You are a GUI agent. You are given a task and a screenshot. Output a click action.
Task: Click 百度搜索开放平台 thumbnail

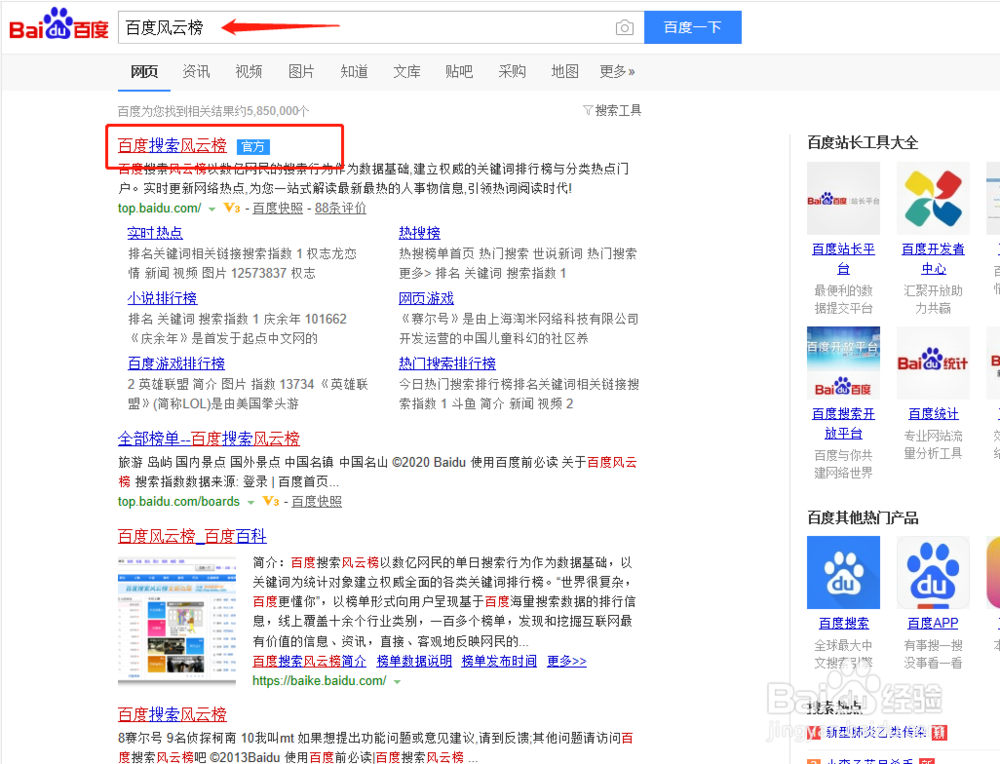click(x=843, y=363)
